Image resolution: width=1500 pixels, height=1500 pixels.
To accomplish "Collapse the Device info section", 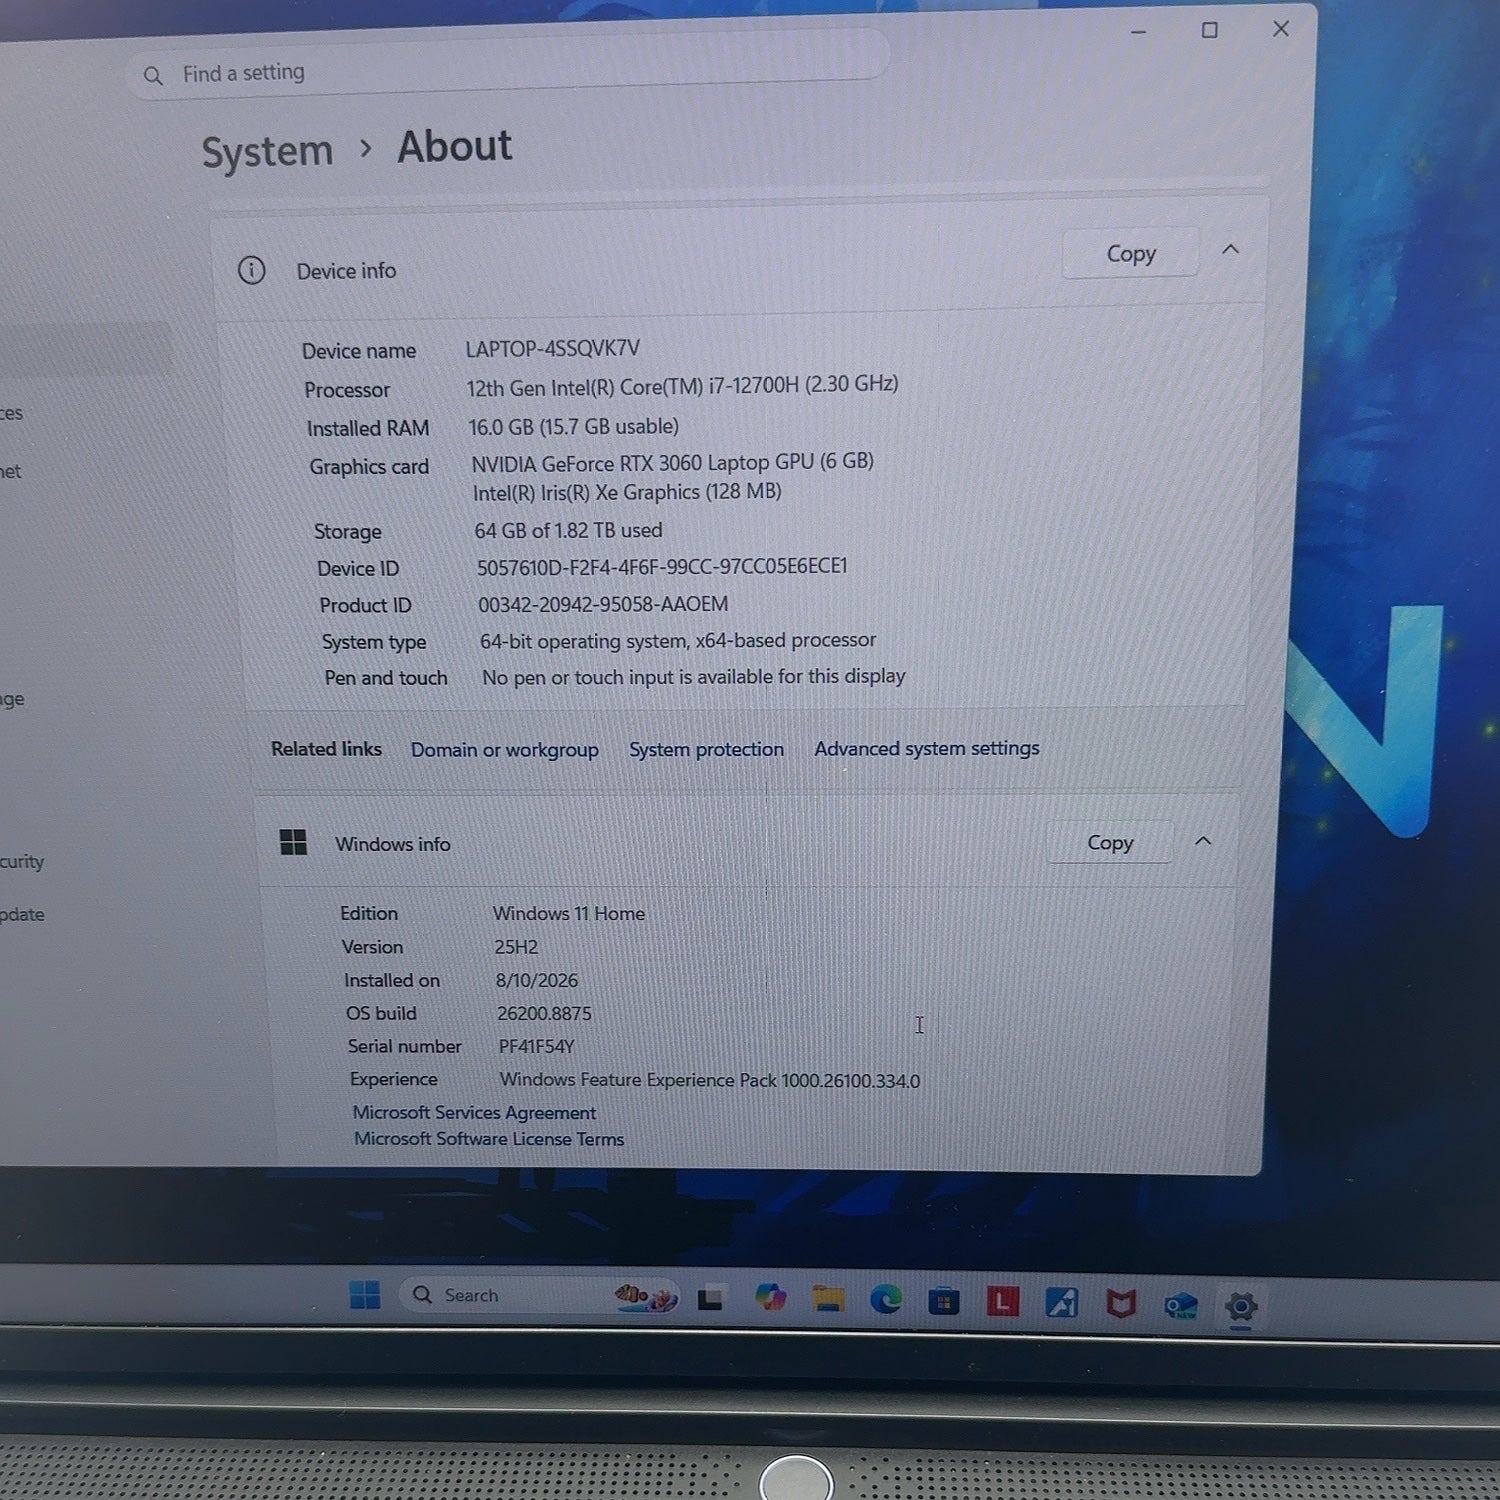I will tap(1230, 249).
